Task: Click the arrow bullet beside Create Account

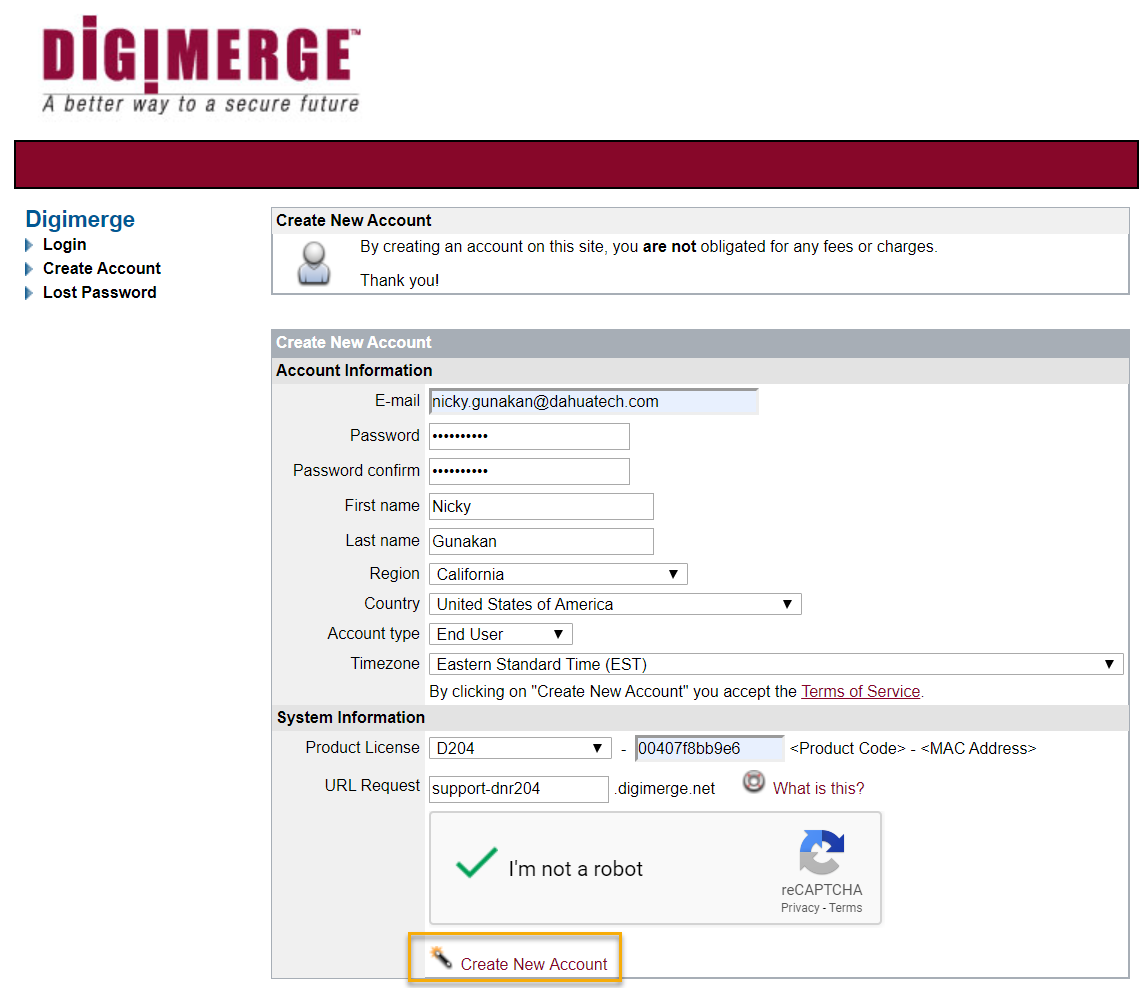Action: [x=29, y=269]
